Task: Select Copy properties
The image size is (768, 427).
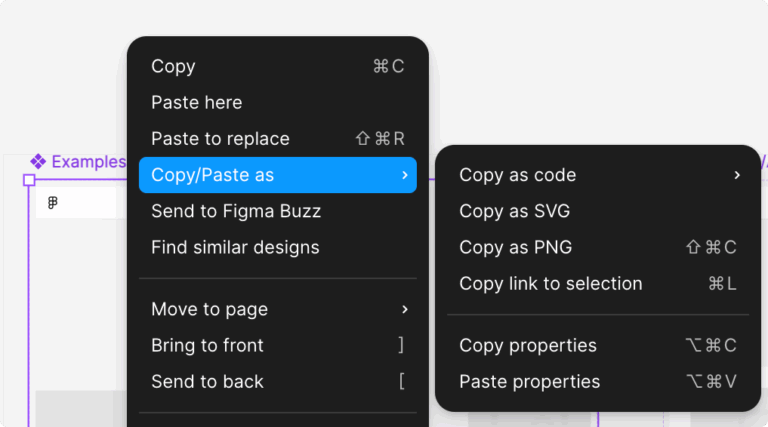Action: point(528,345)
